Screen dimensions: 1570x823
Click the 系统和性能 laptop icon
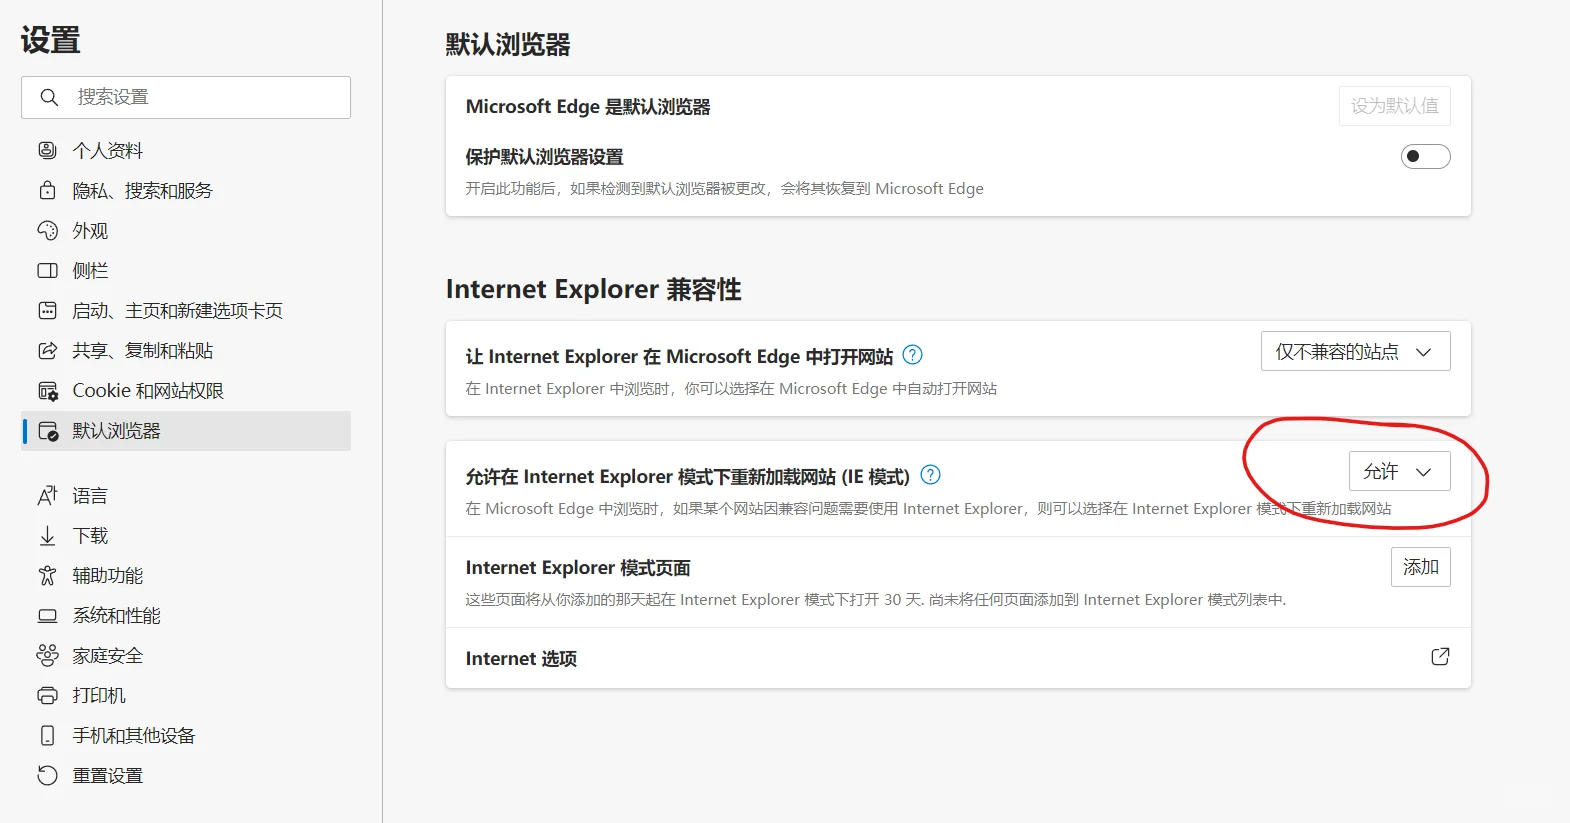point(47,615)
